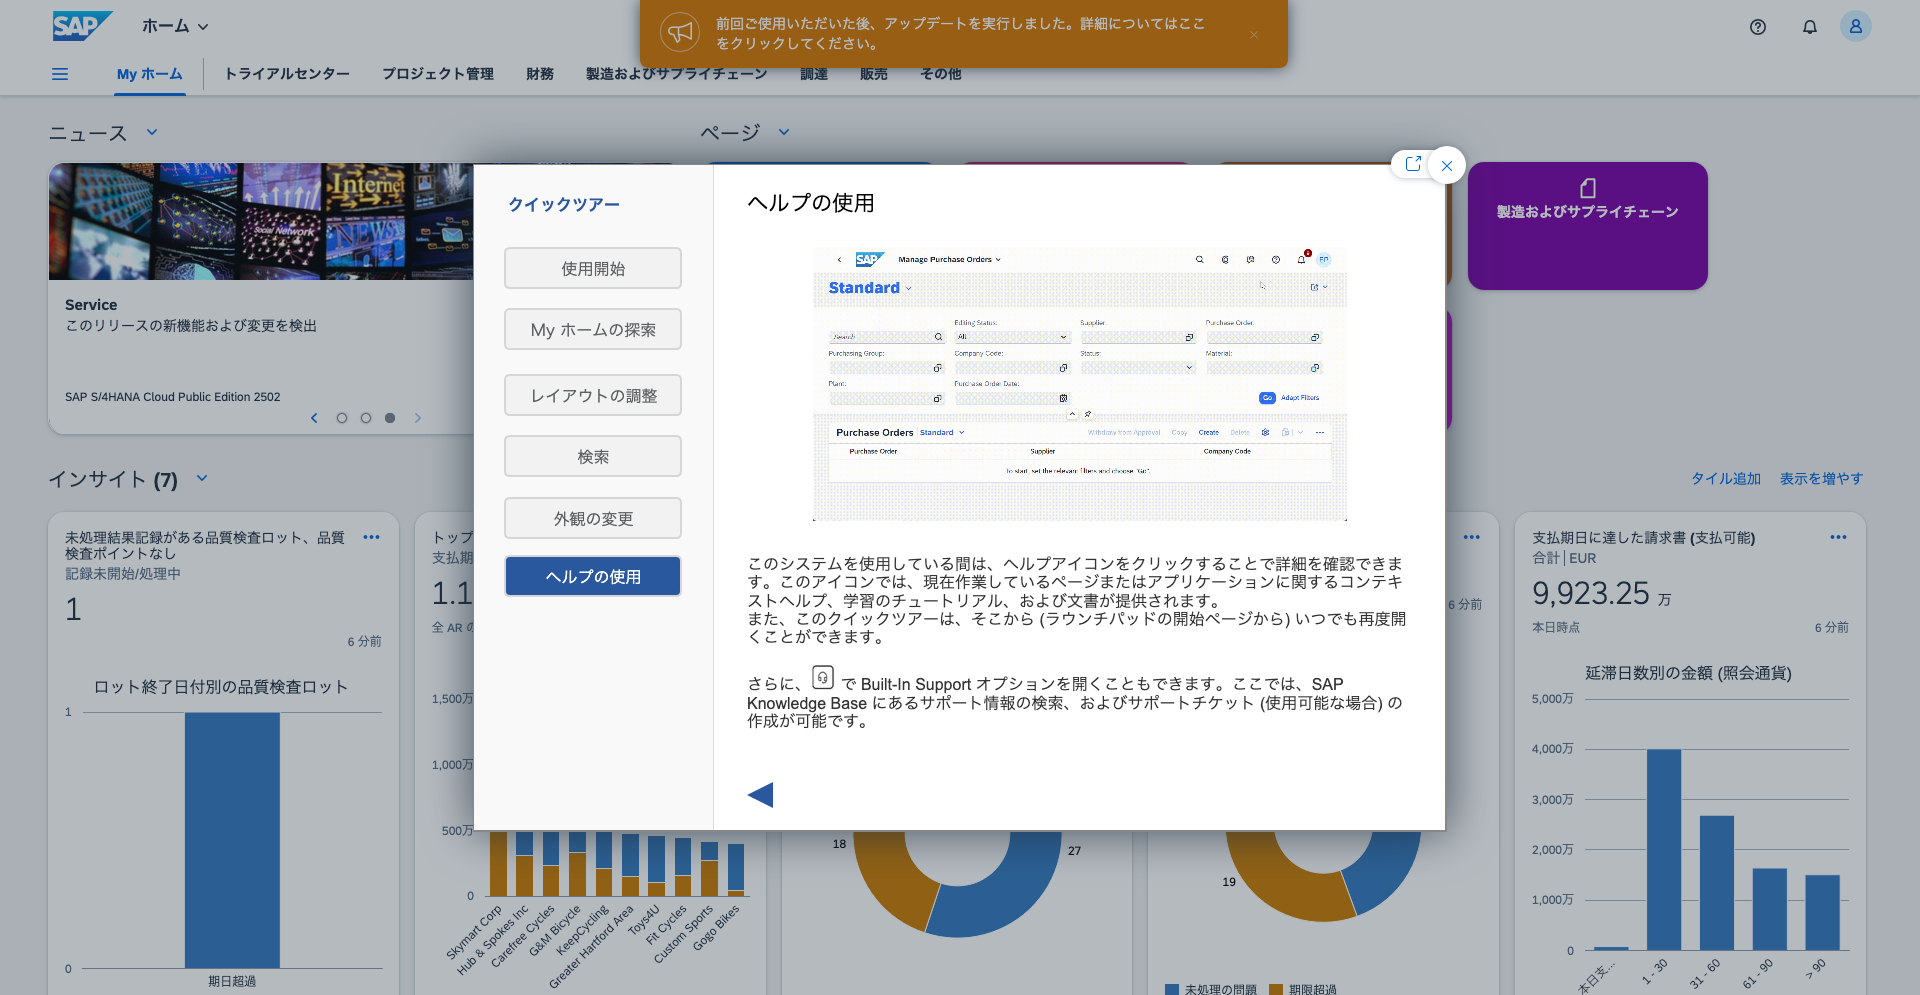The width and height of the screenshot is (1920, 995).
Task: Close the quick tour dialog
Action: [1447, 166]
